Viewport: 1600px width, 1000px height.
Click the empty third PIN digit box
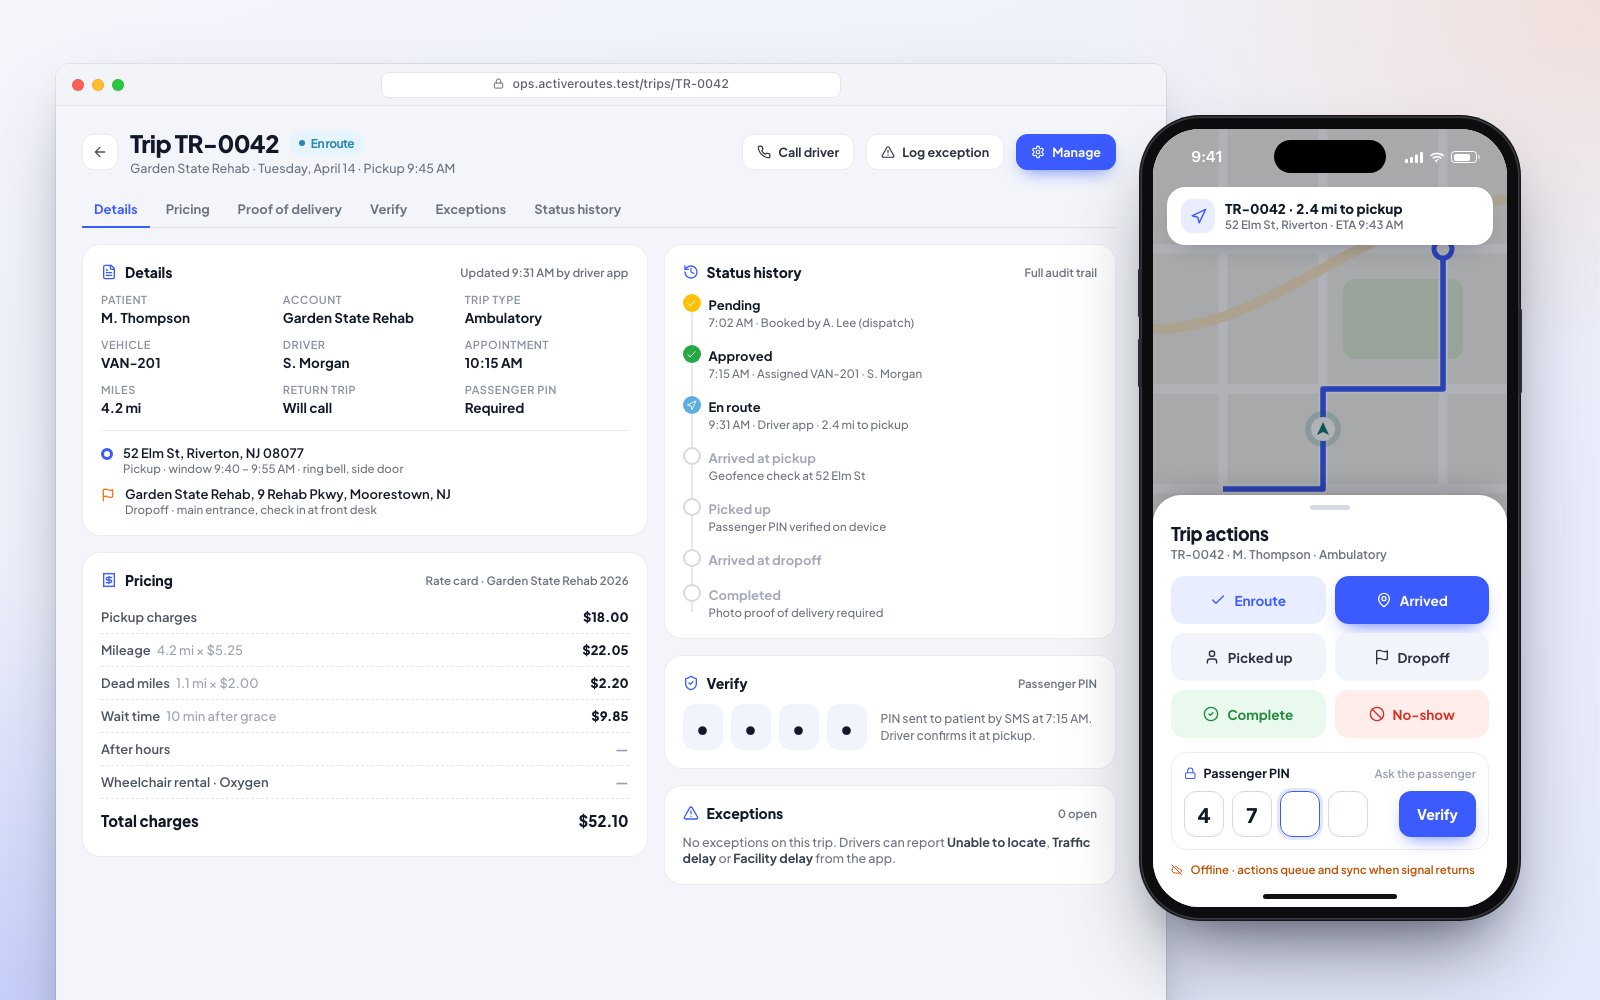(x=1300, y=814)
